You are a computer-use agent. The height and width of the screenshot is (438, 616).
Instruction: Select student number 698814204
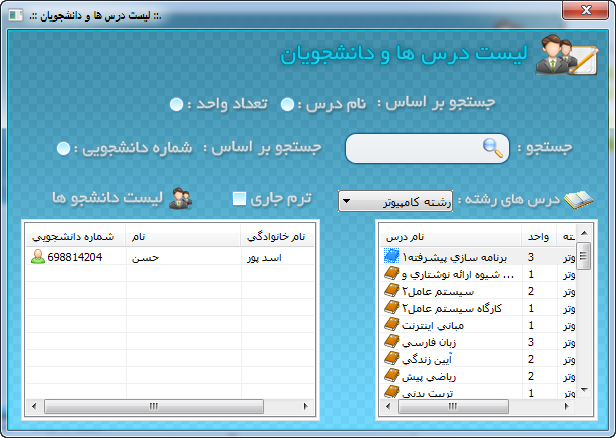tap(75, 257)
